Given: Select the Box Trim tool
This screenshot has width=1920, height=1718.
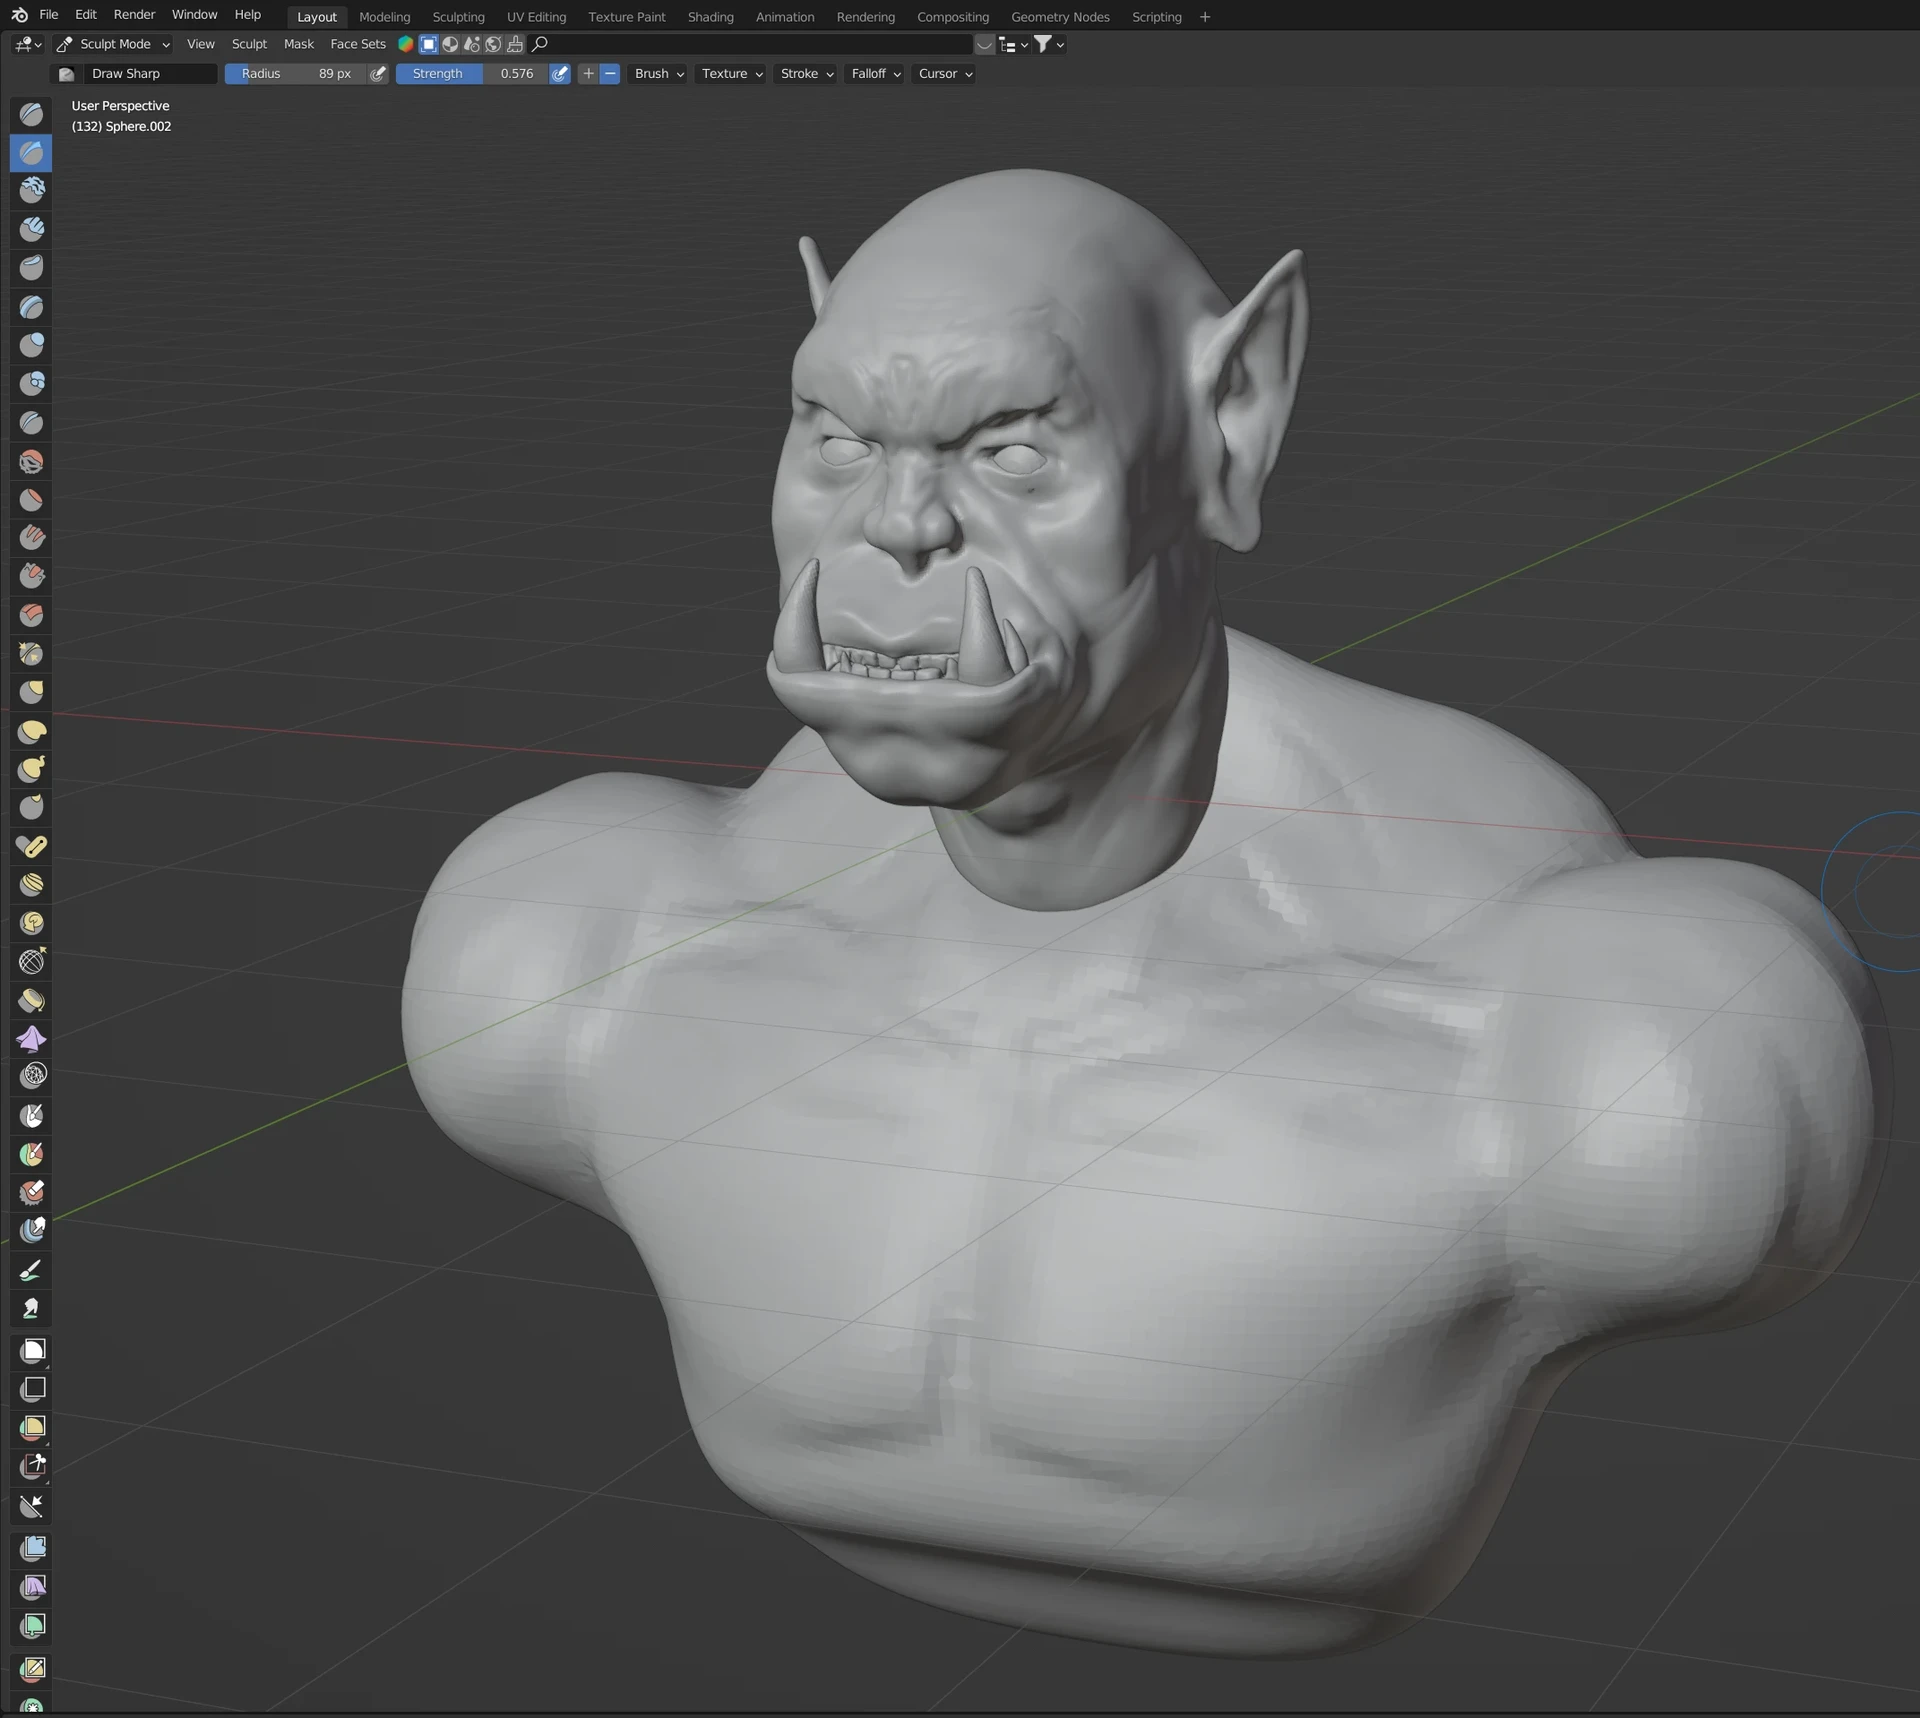Looking at the screenshot, I should (x=31, y=1466).
